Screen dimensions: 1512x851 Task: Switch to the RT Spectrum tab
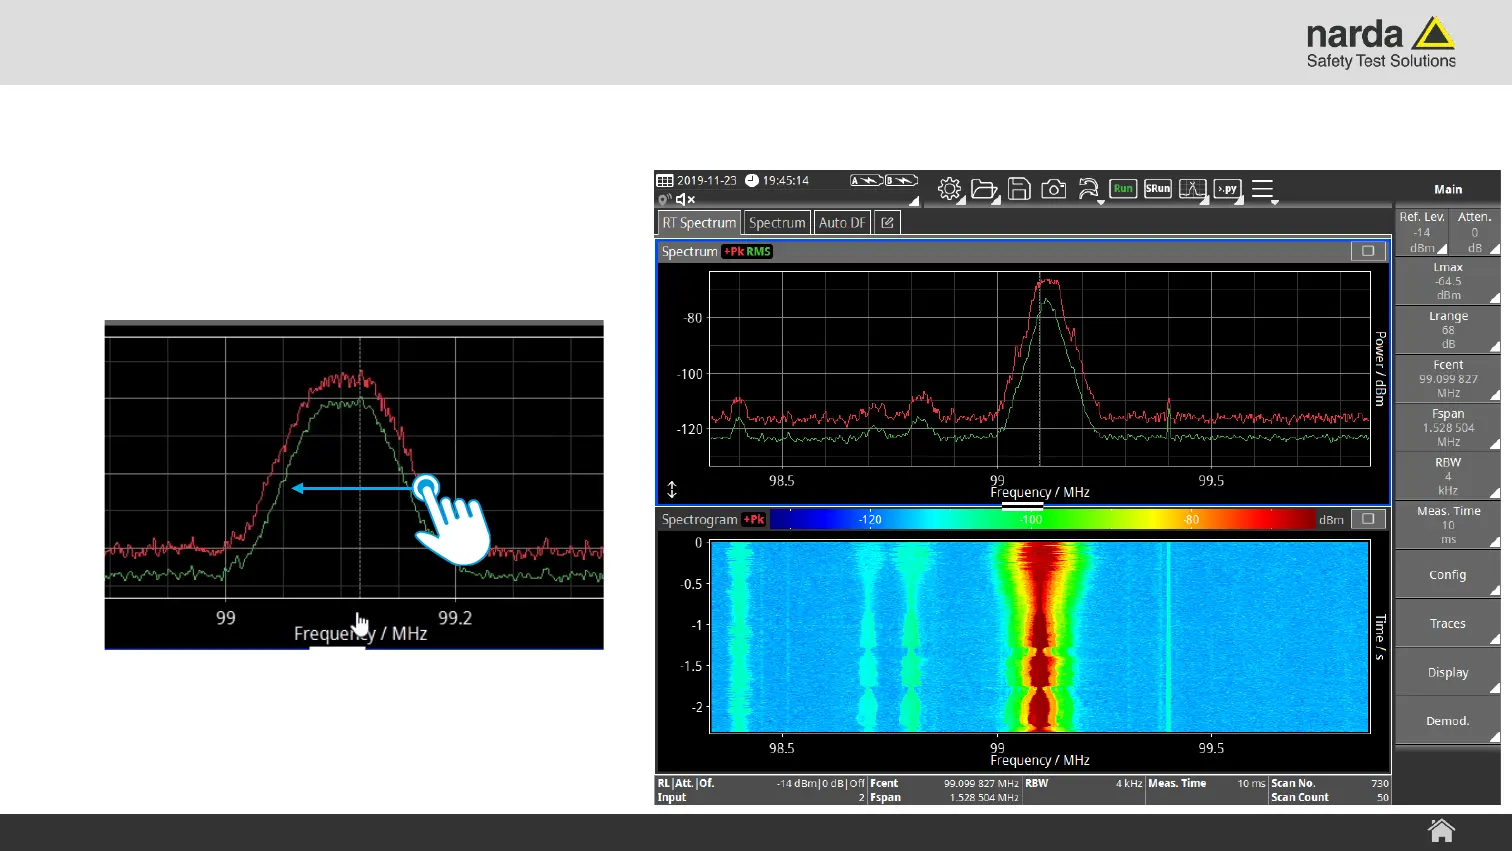699,223
